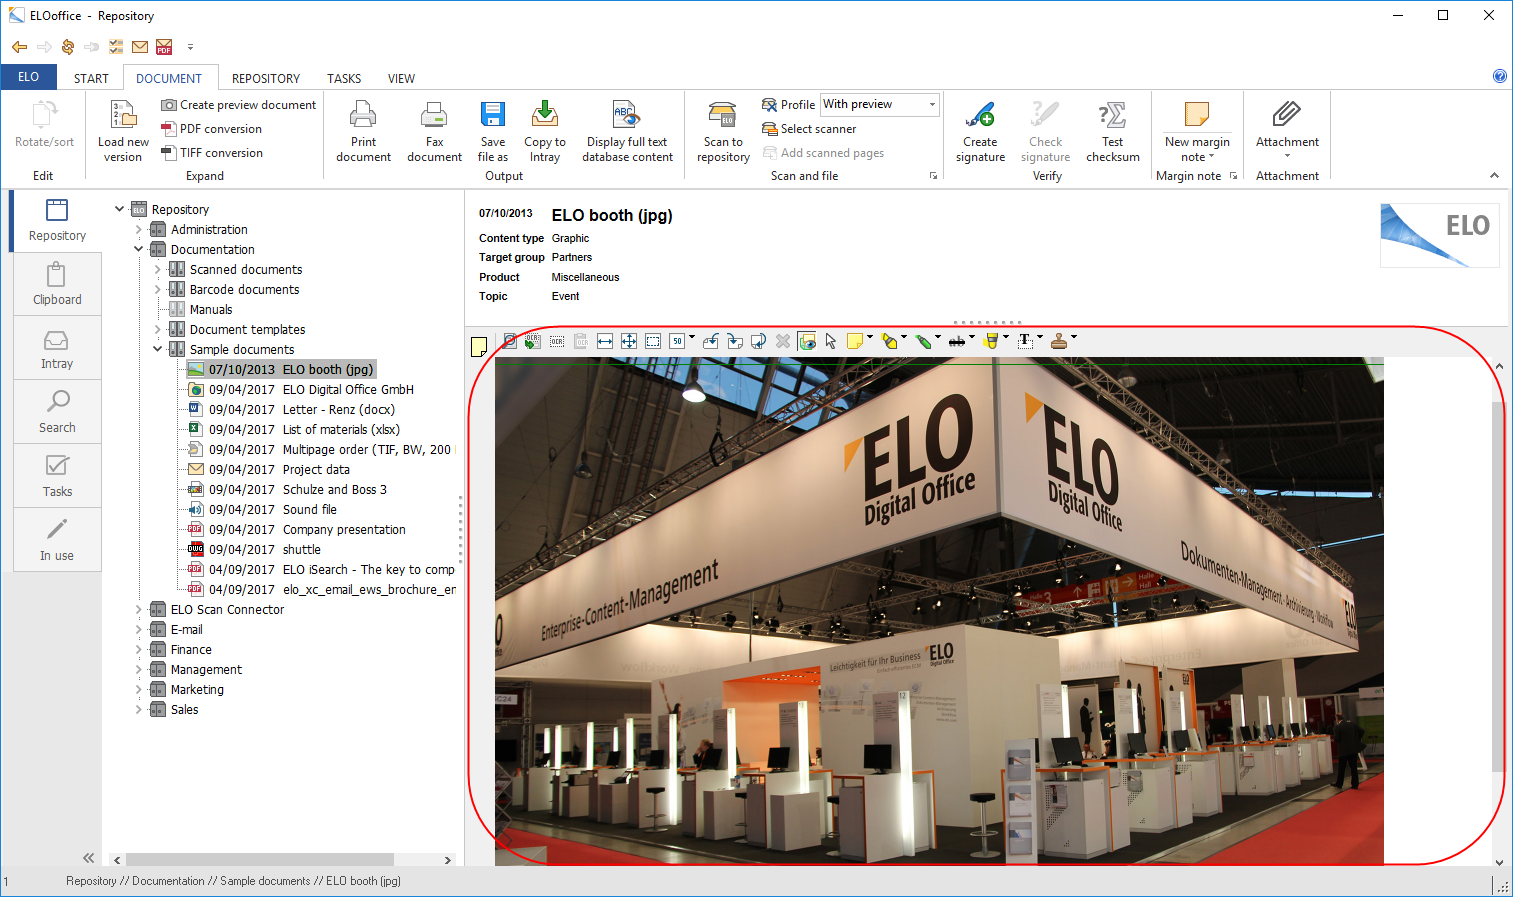Switch to the REPOSITORY ribbon tab
Screen dimensions: 1513x897
coord(266,78)
